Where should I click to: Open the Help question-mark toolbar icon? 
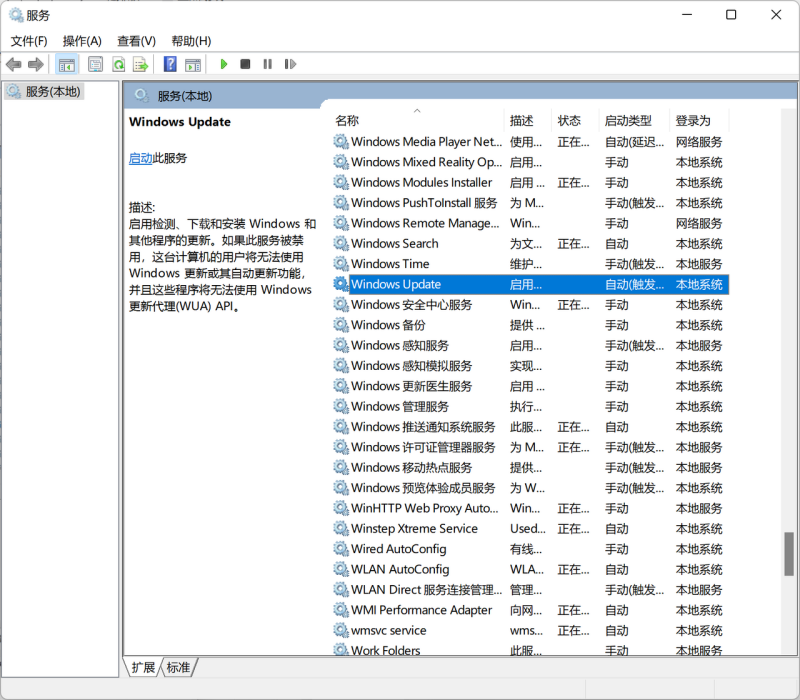170,64
